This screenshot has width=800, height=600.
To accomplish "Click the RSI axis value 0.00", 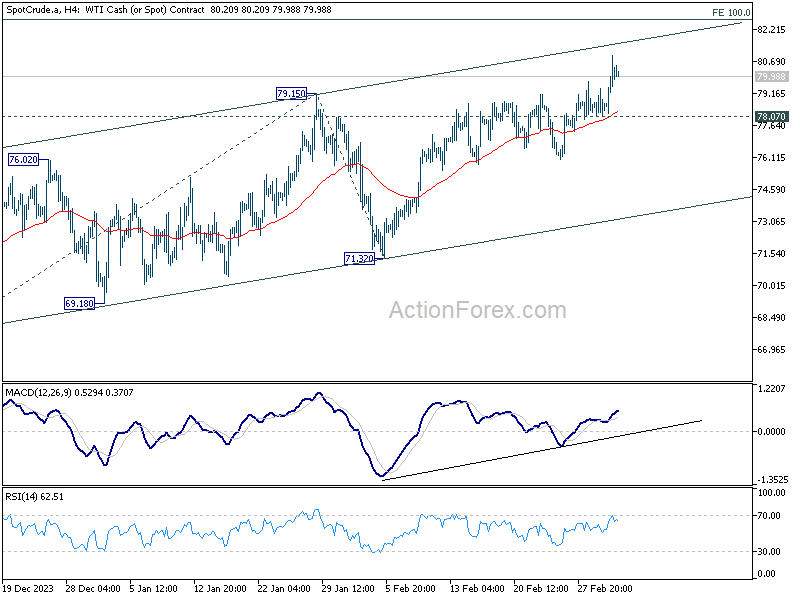I will click(x=767, y=574).
